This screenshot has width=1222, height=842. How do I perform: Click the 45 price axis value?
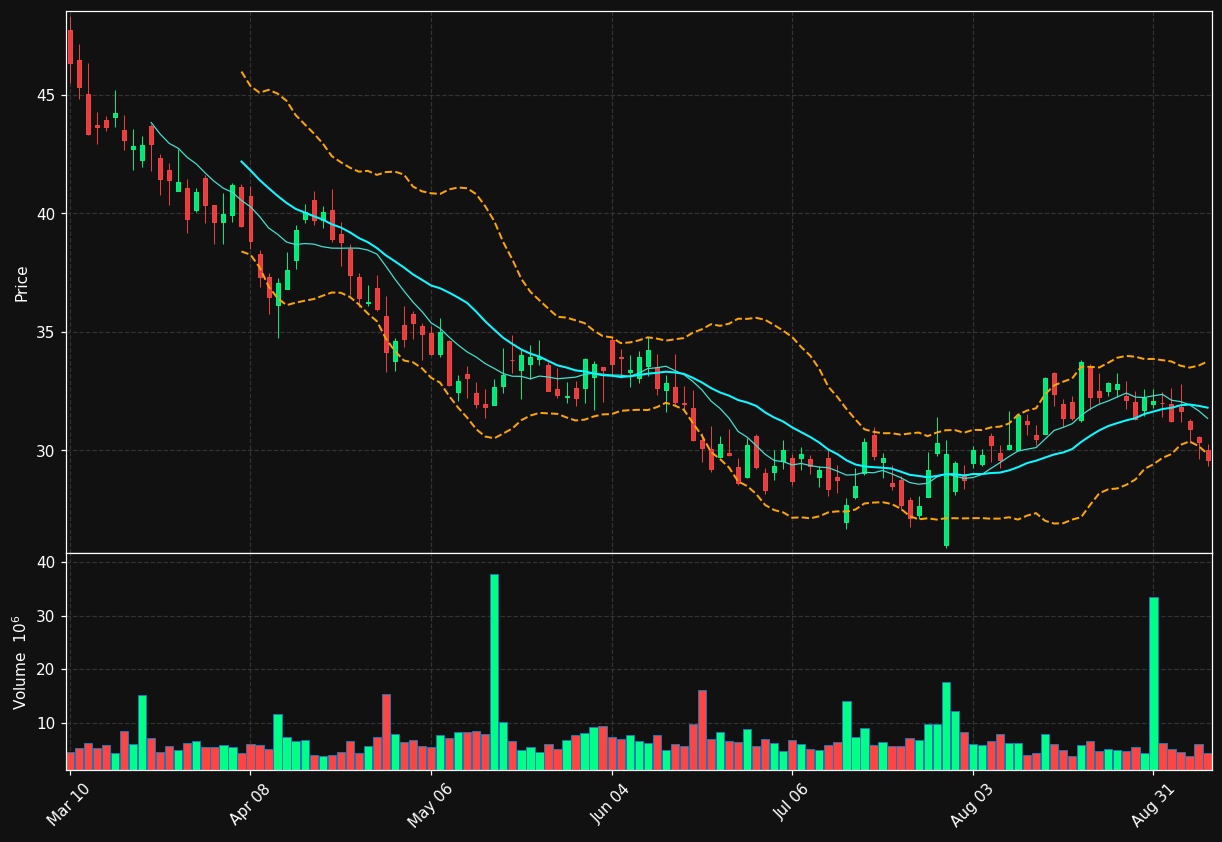tap(47, 95)
